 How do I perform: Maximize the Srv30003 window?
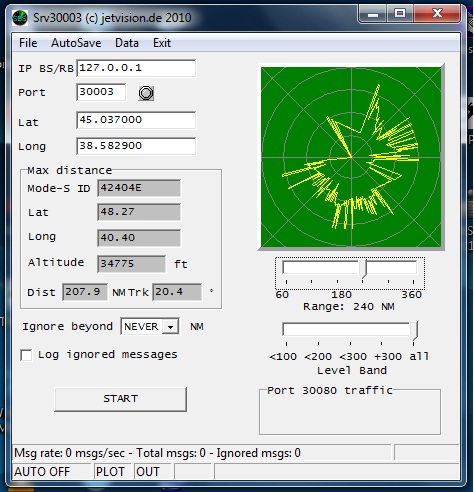click(400, 14)
